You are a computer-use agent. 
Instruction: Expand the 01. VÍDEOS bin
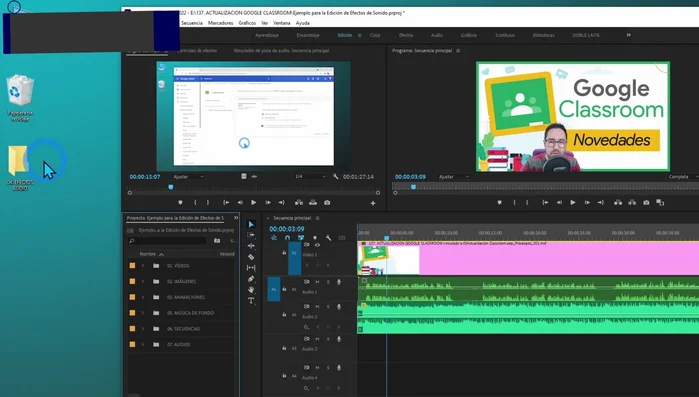click(x=143, y=266)
